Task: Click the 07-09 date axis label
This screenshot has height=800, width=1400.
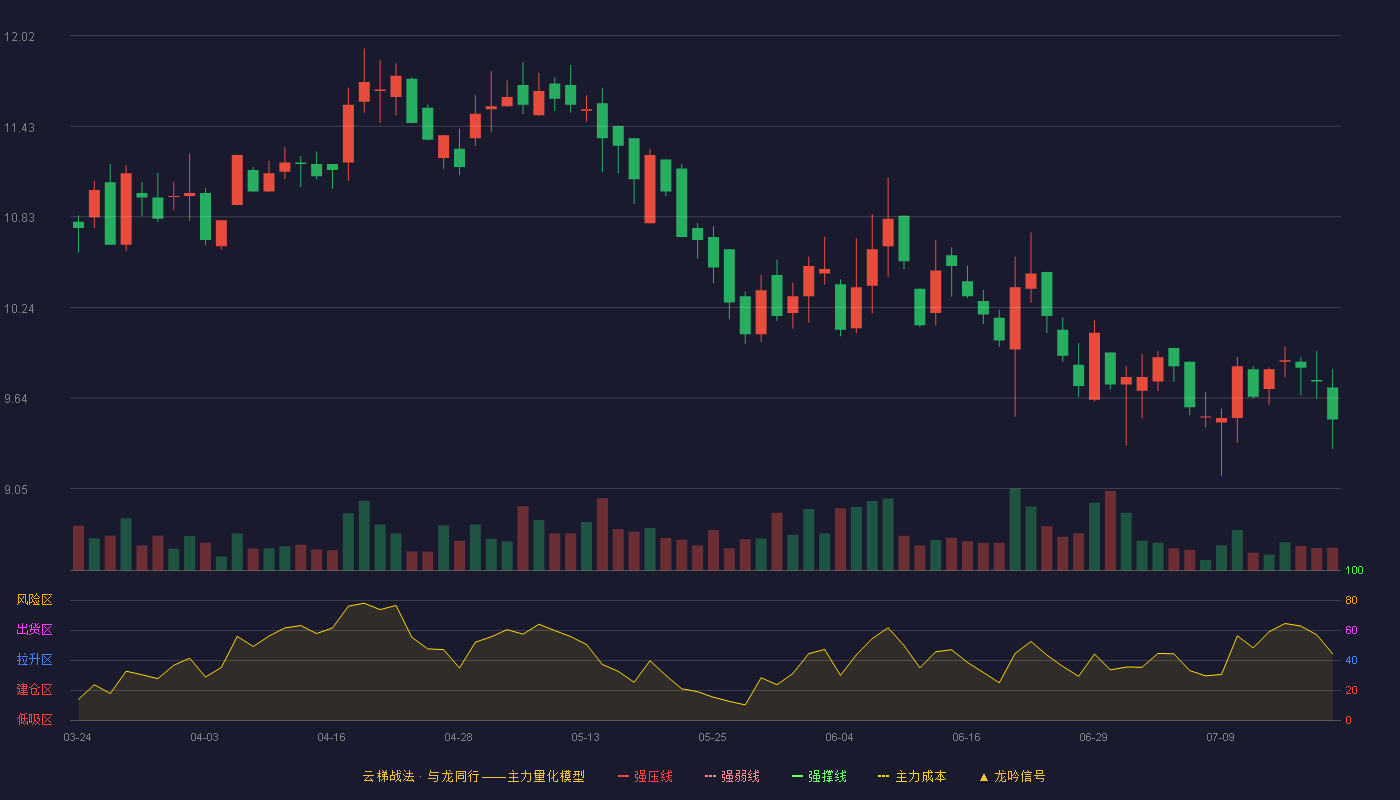Action: click(x=1220, y=737)
